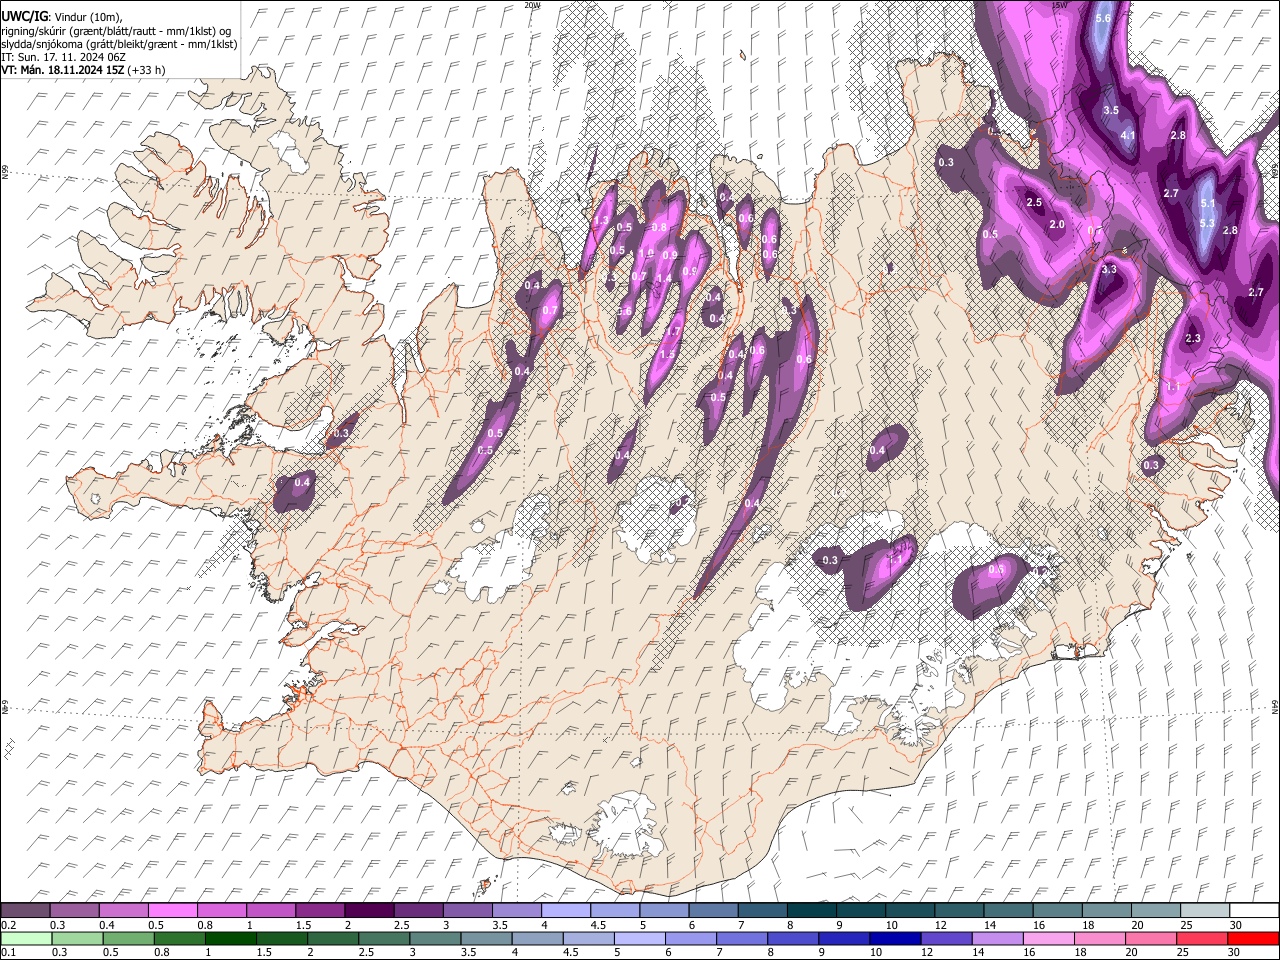The width and height of the screenshot is (1280, 960).
Task: Click the 1.7 snowfall value on the map
Action: pos(674,331)
